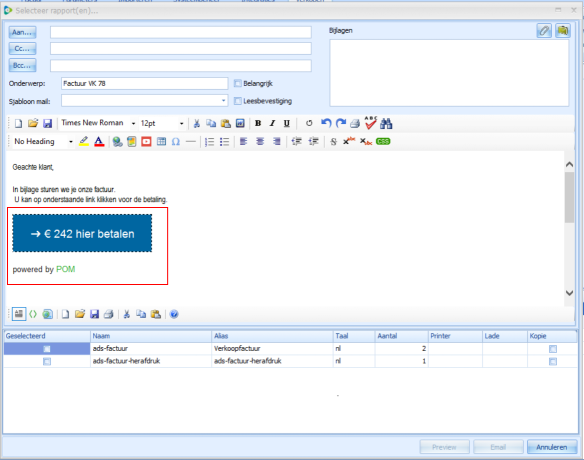Click the Bcc... button

tap(22, 65)
